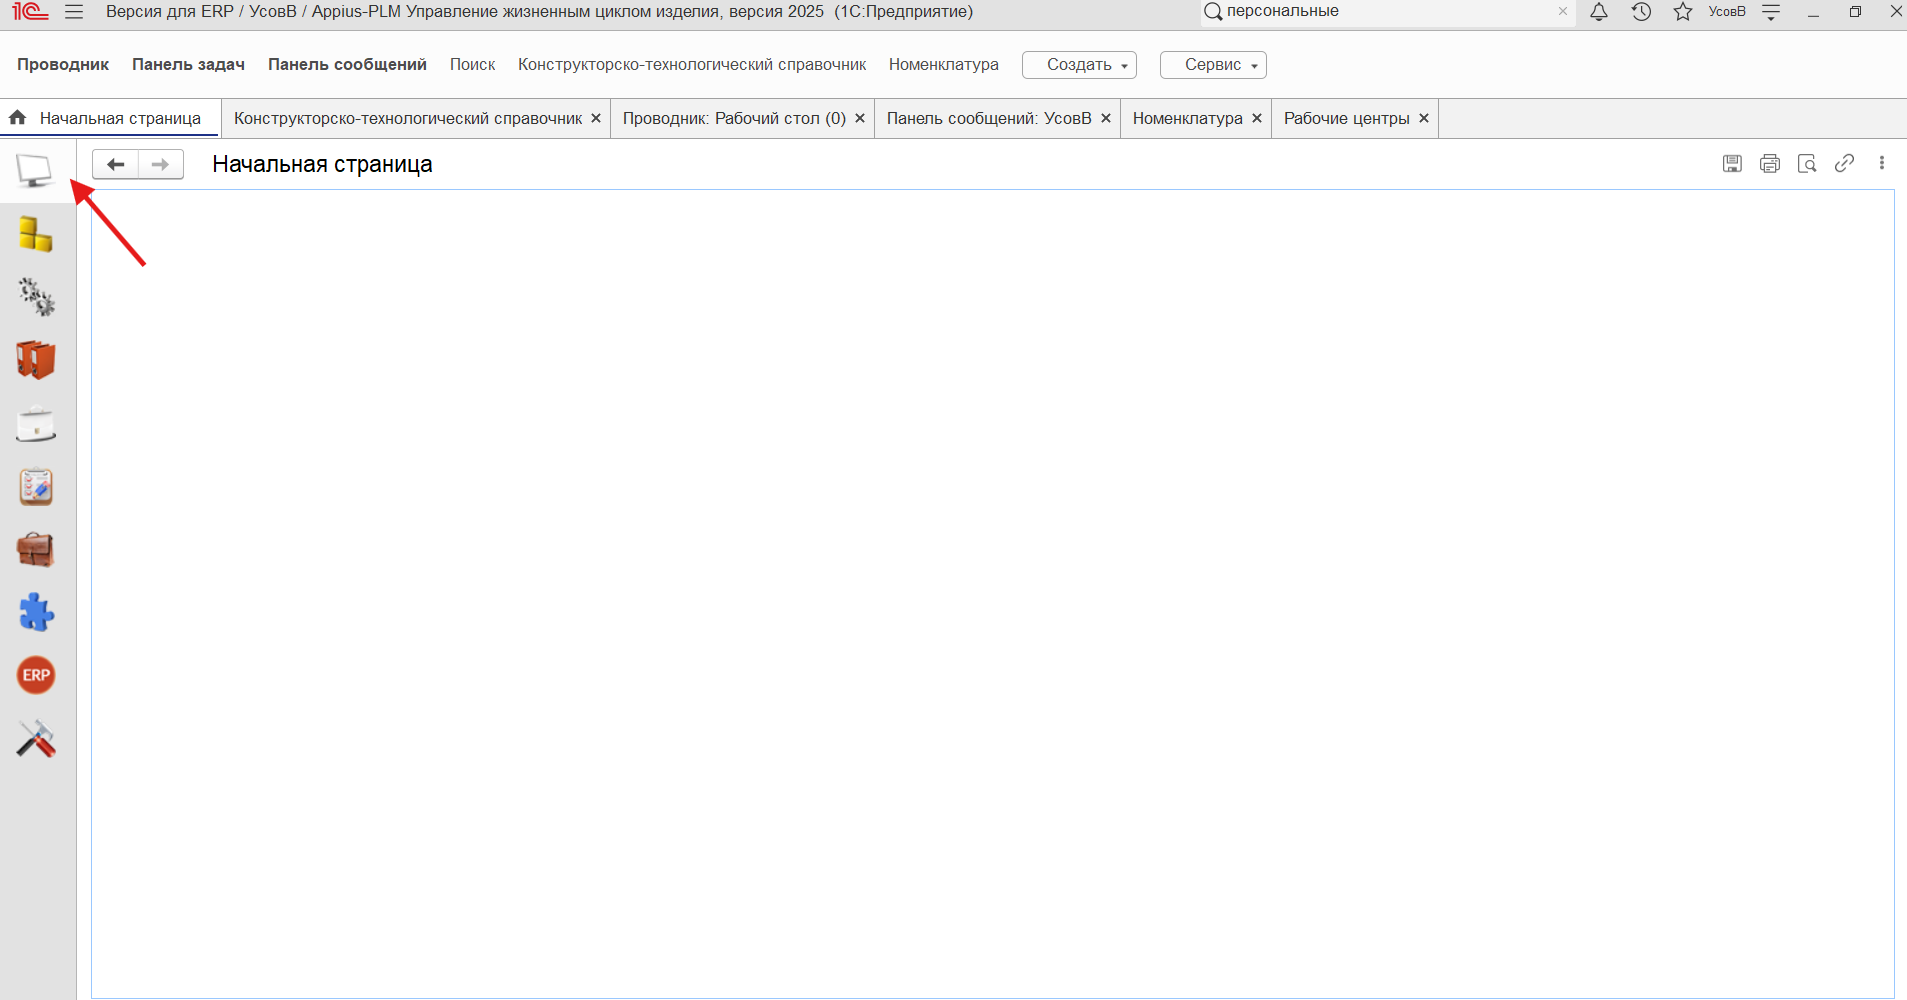Open the orange binders section in the sidebar
This screenshot has width=1907, height=1000.
point(36,360)
